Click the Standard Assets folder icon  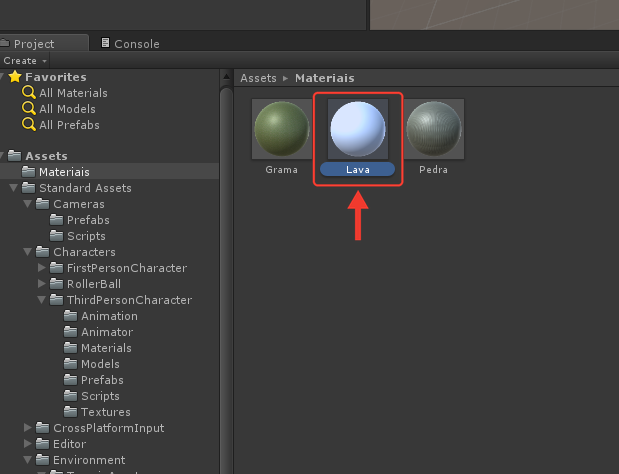[28, 187]
